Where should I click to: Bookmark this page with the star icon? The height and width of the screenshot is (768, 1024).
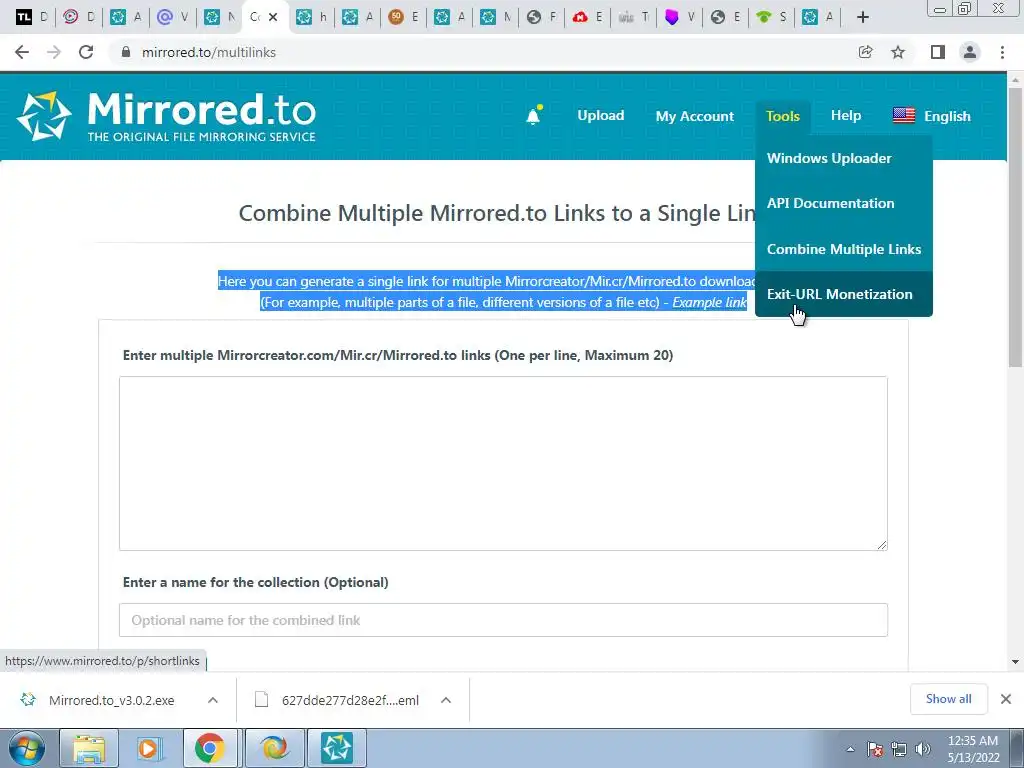pyautogui.click(x=898, y=52)
